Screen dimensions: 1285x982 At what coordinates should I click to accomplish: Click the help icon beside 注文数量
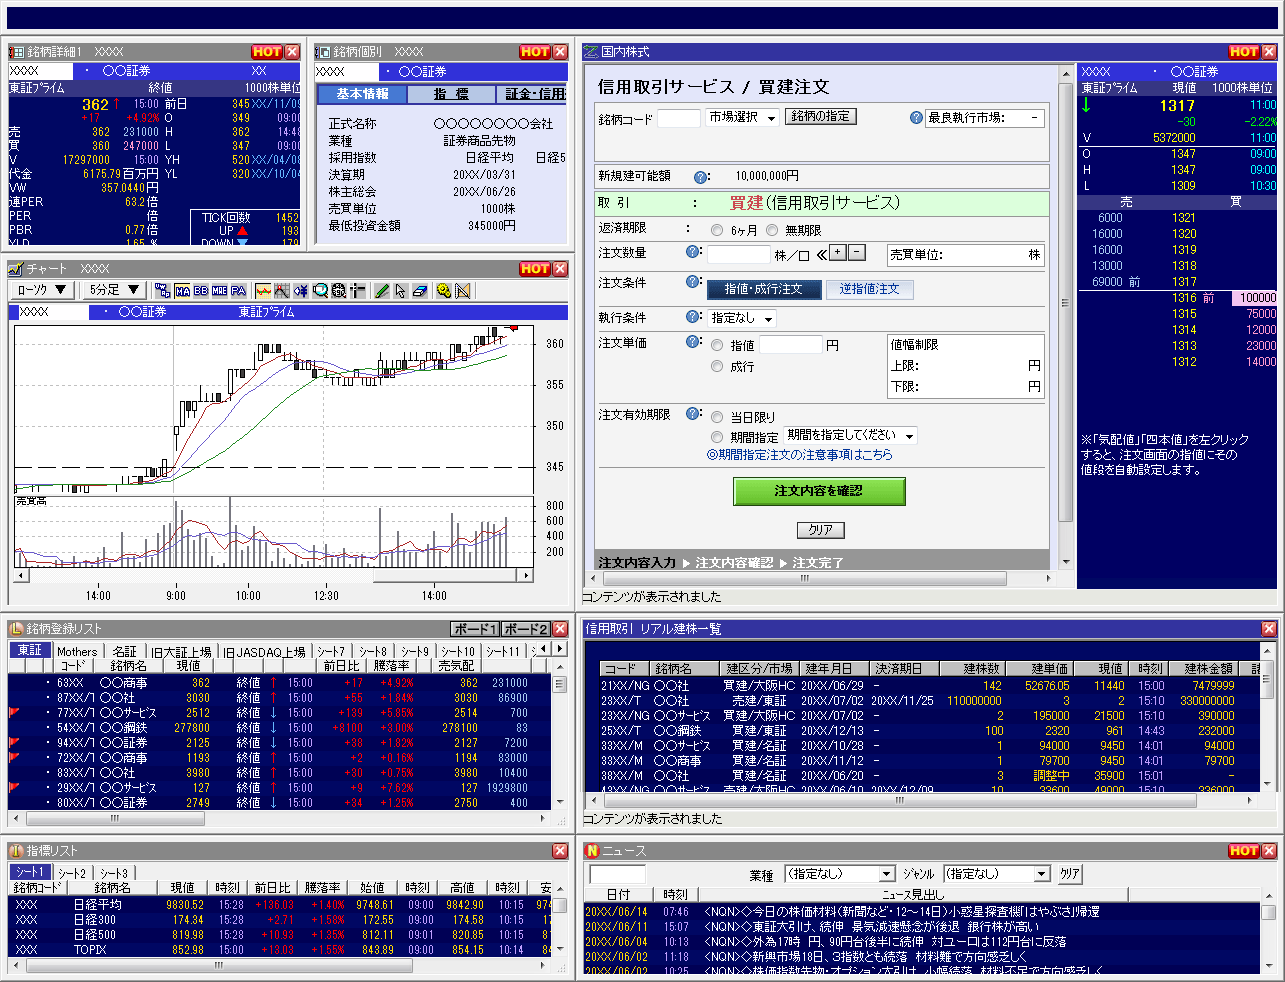click(694, 252)
